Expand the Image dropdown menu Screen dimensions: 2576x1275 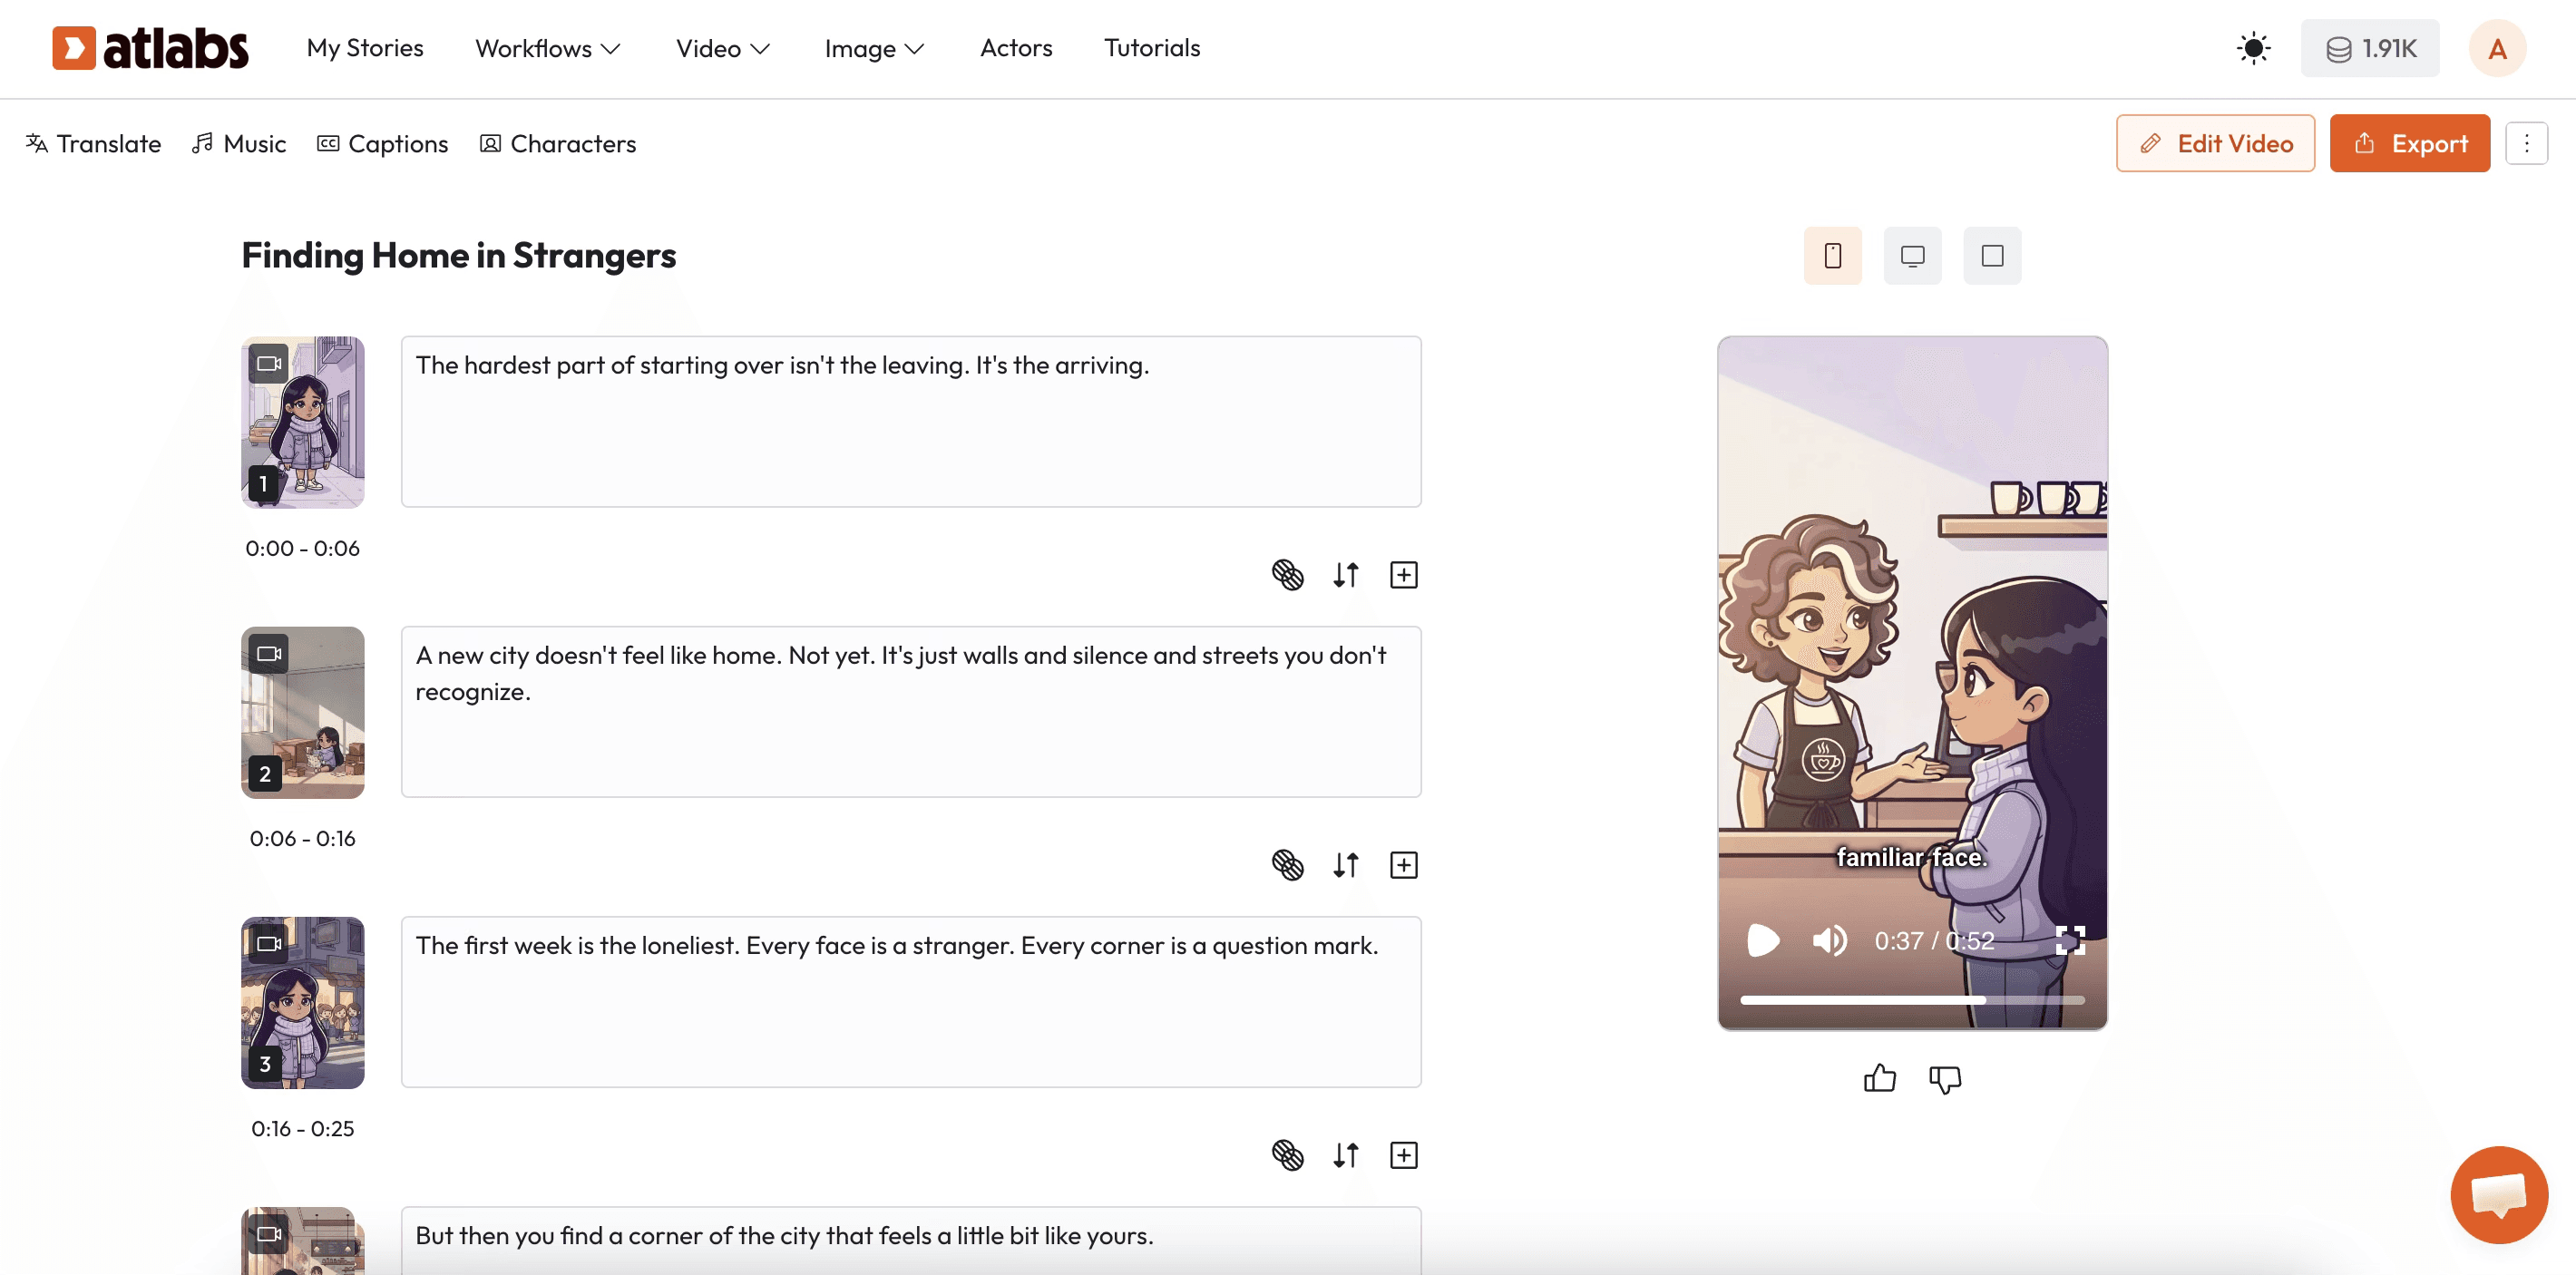click(873, 48)
